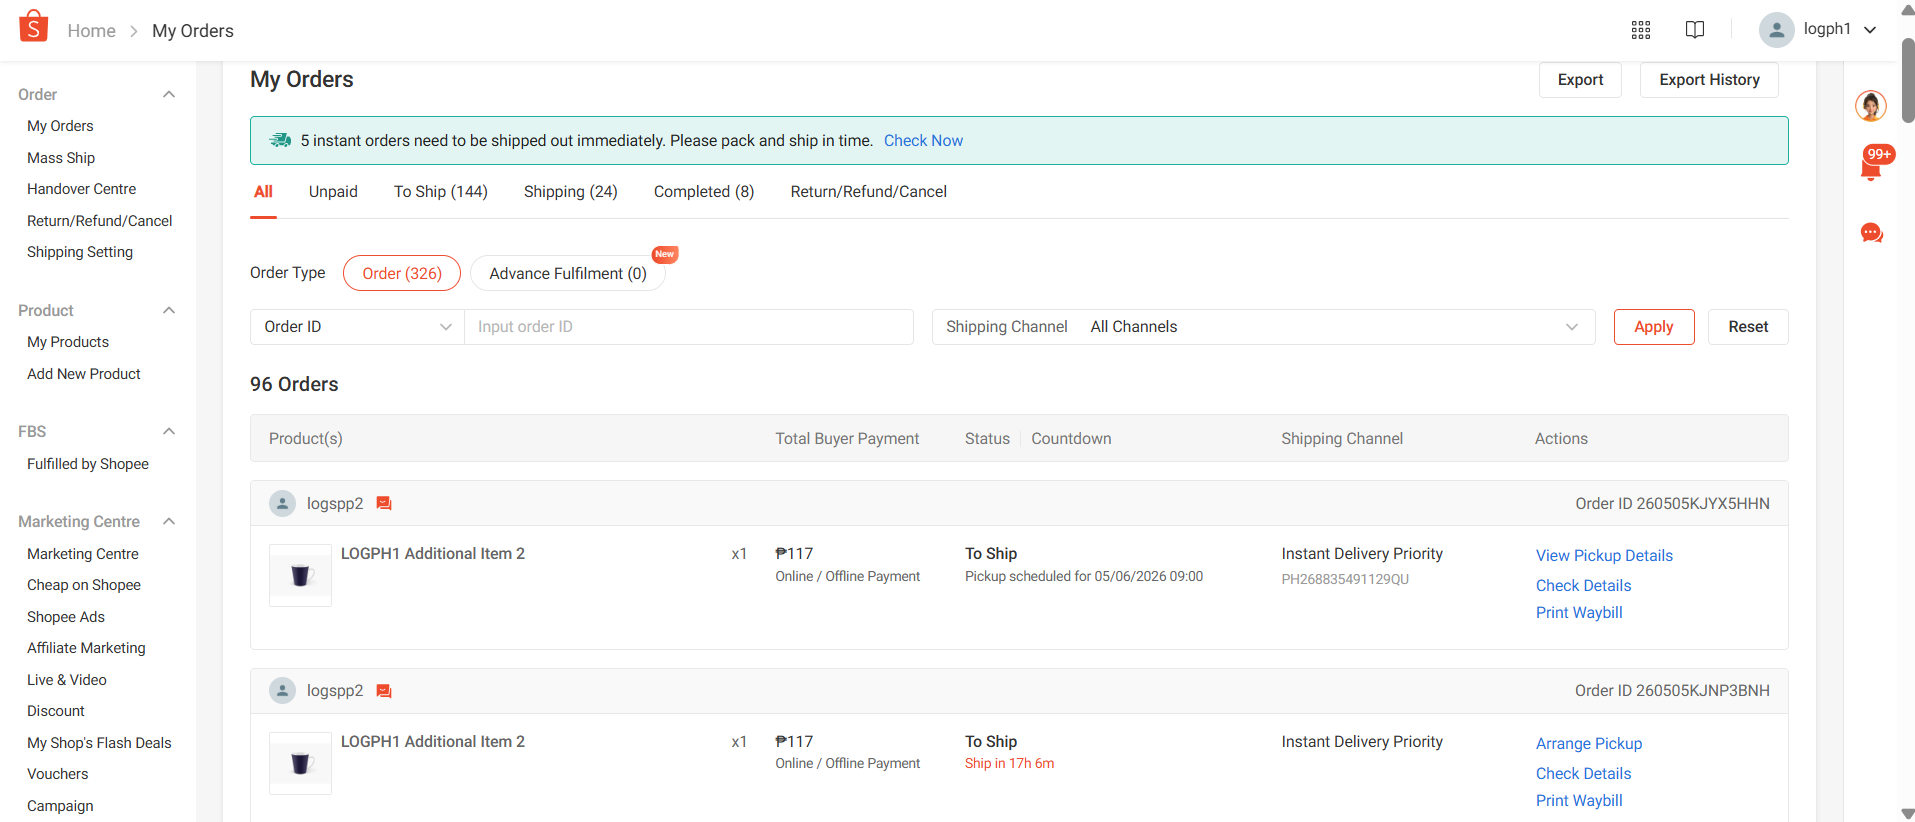Click the Export button
Viewport: 1915px width, 822px height.
pos(1580,80)
